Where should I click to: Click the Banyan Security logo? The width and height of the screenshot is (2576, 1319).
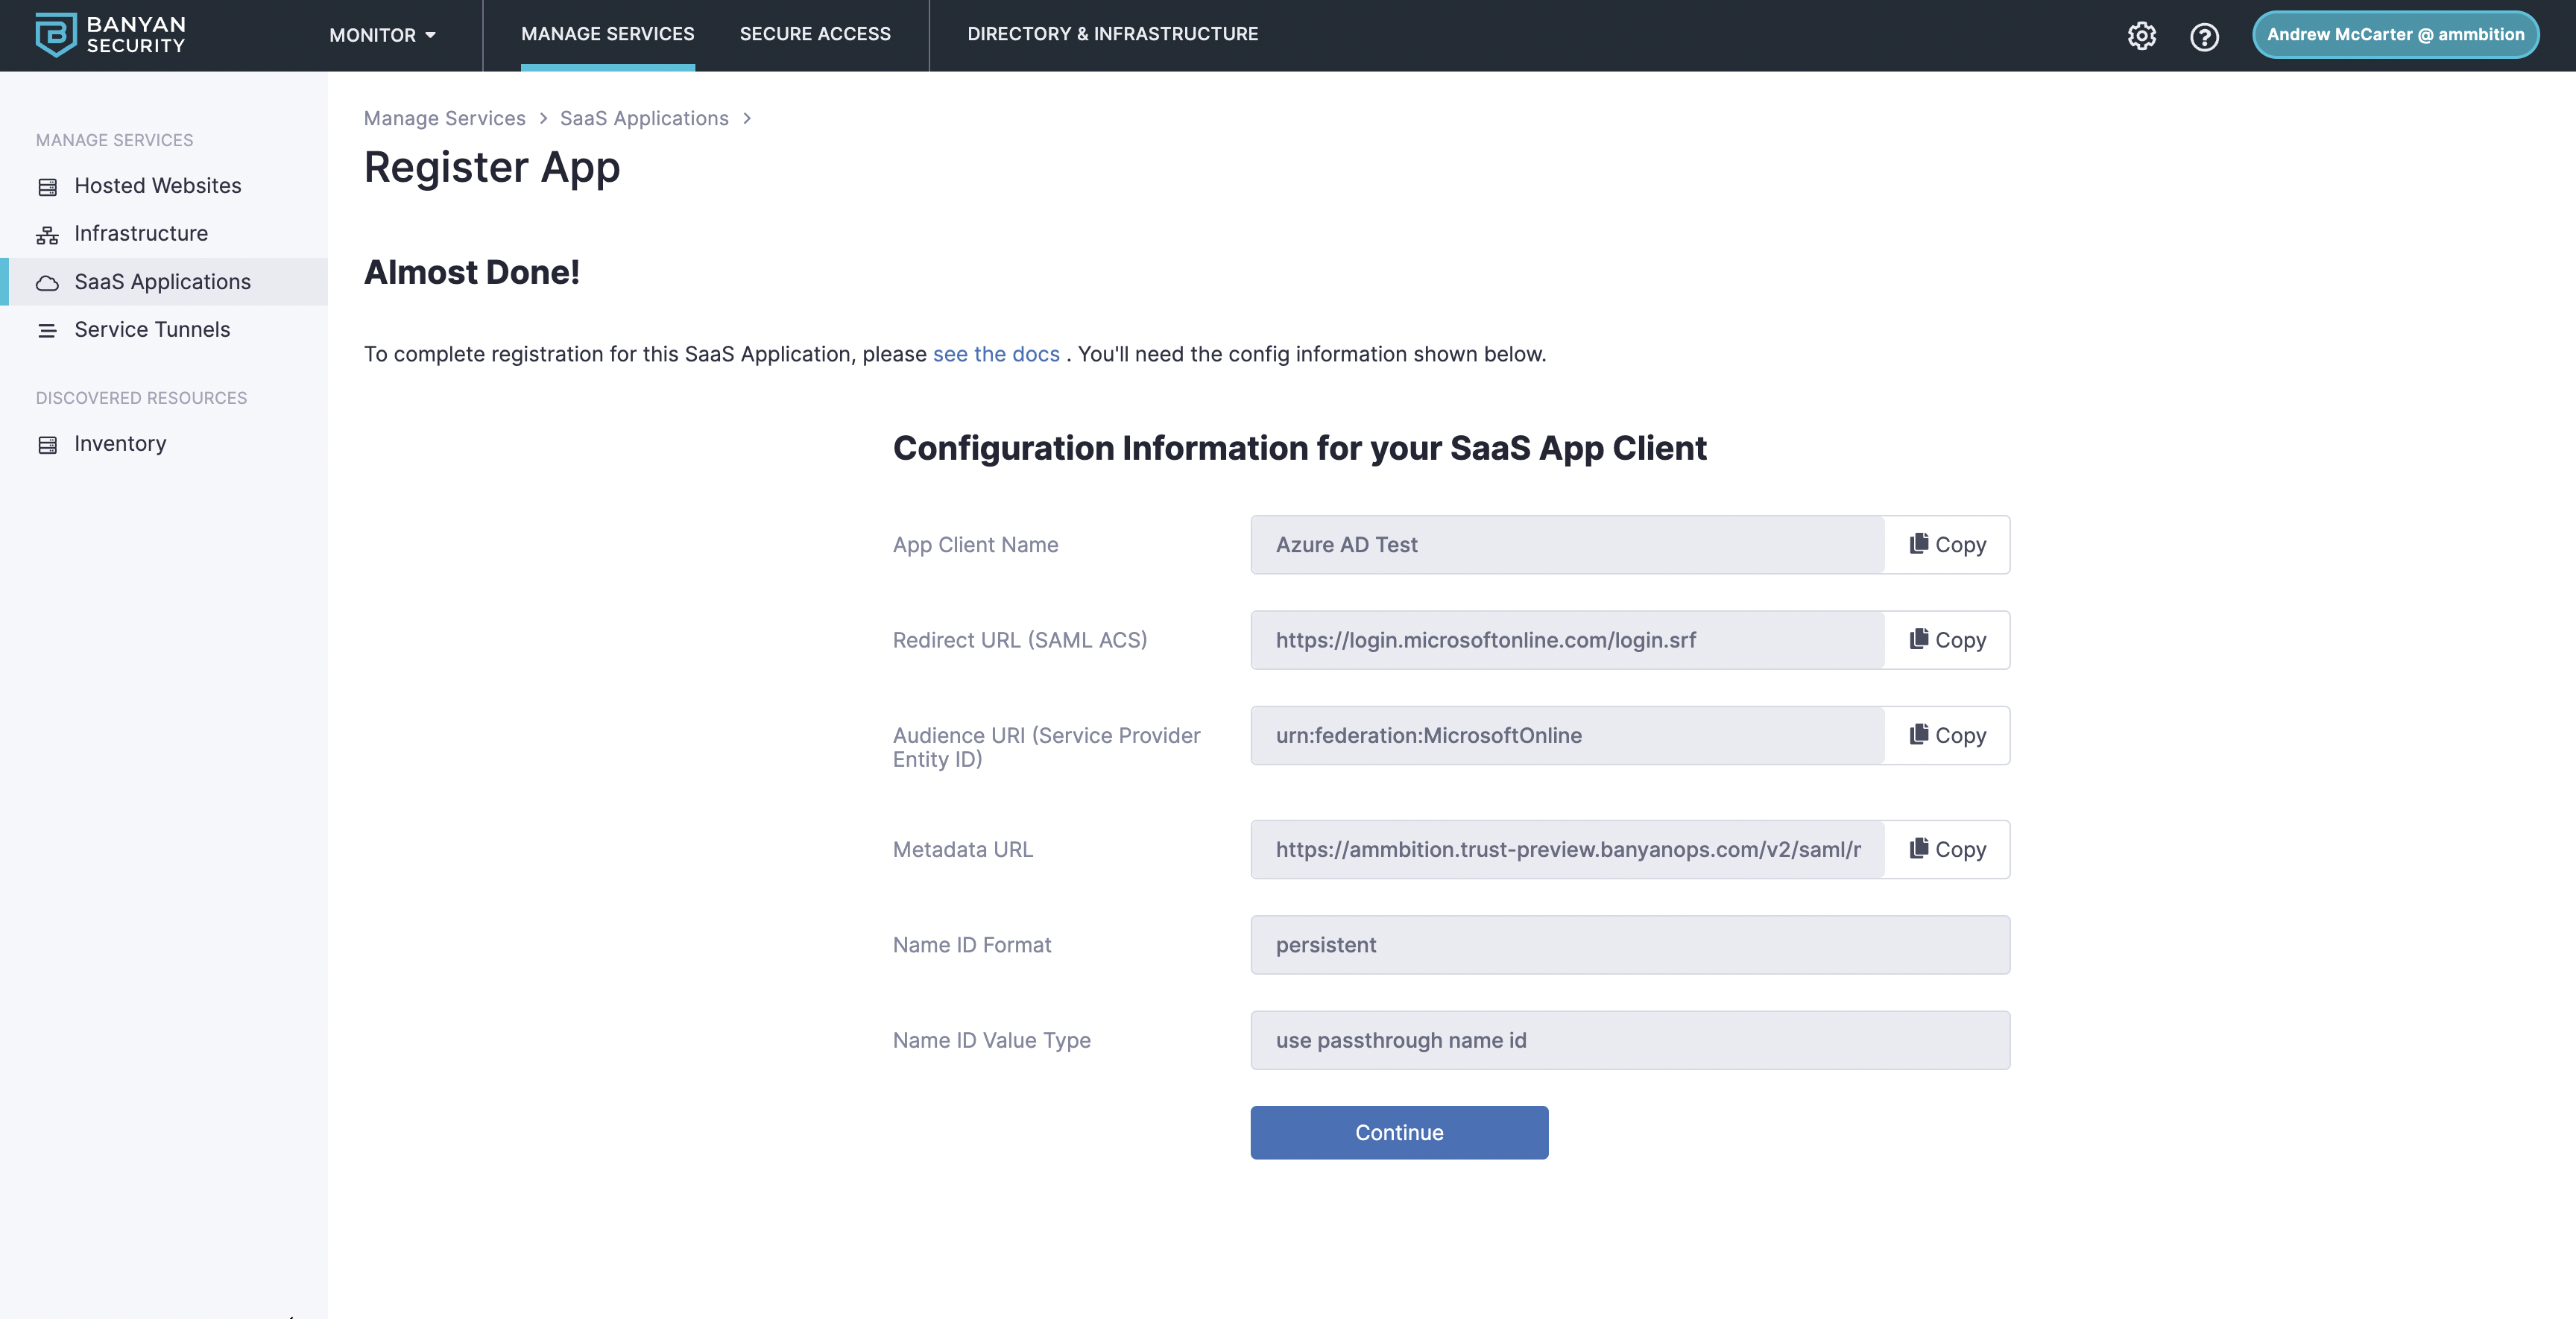pyautogui.click(x=110, y=35)
